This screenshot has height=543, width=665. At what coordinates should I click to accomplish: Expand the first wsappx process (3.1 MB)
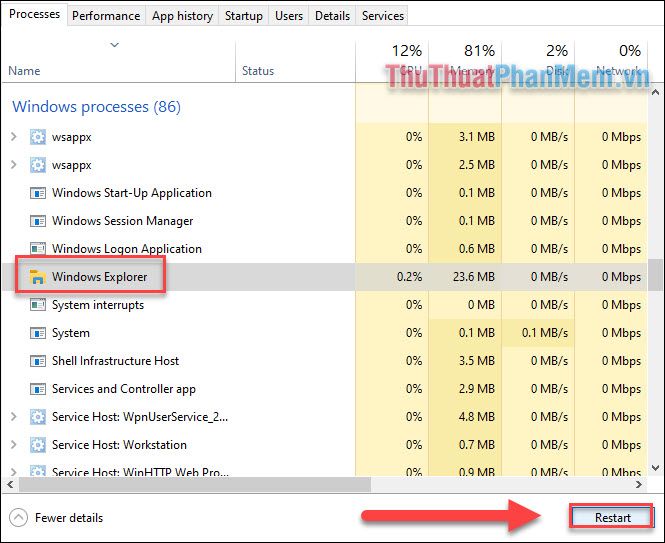pos(14,137)
